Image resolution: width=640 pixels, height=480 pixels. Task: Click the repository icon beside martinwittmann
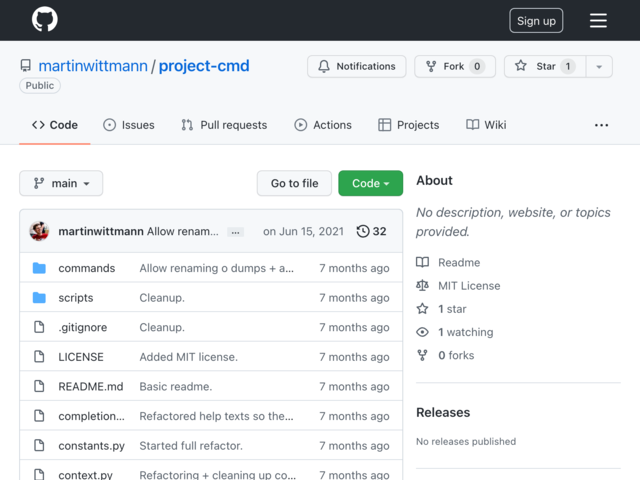point(26,66)
